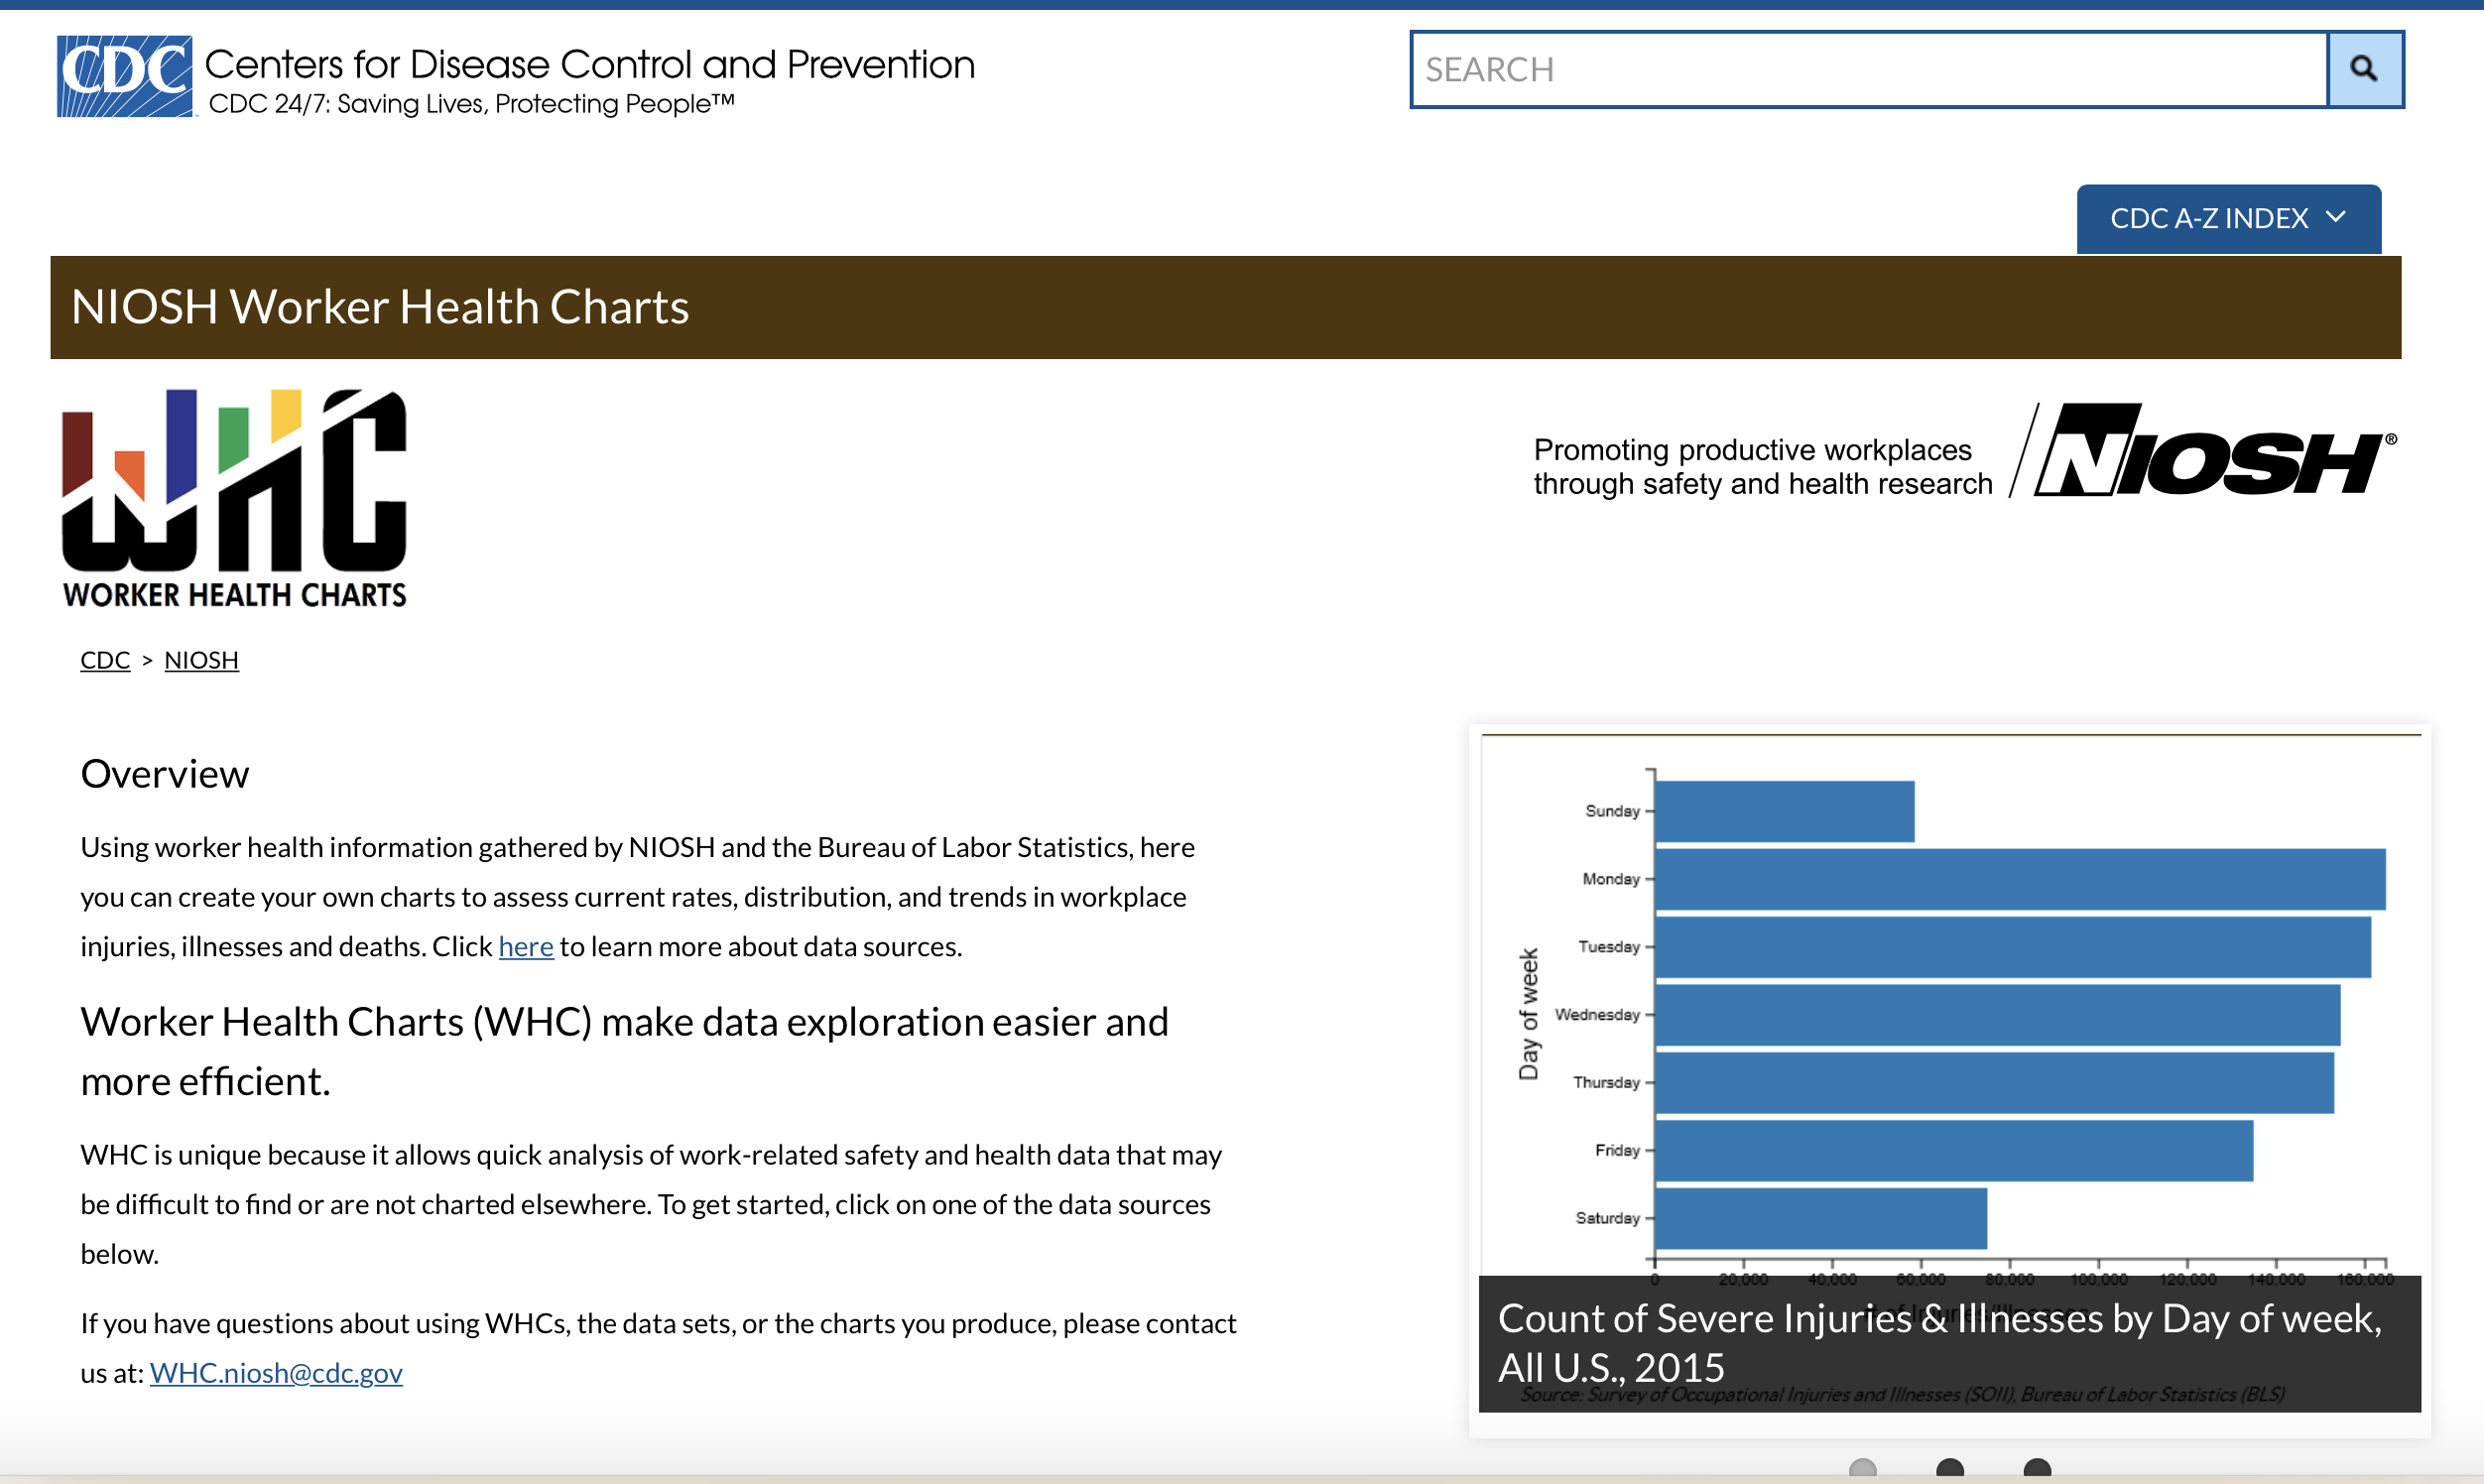Click inside the SEARCH input field
The image size is (2484, 1484).
1870,69
